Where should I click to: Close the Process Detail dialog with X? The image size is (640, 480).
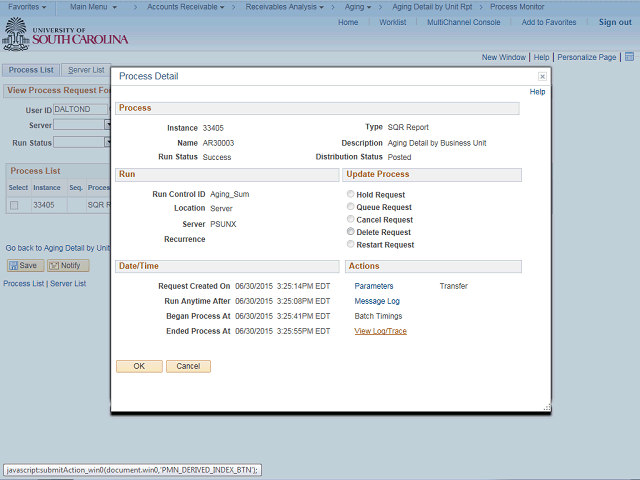pyautogui.click(x=542, y=76)
